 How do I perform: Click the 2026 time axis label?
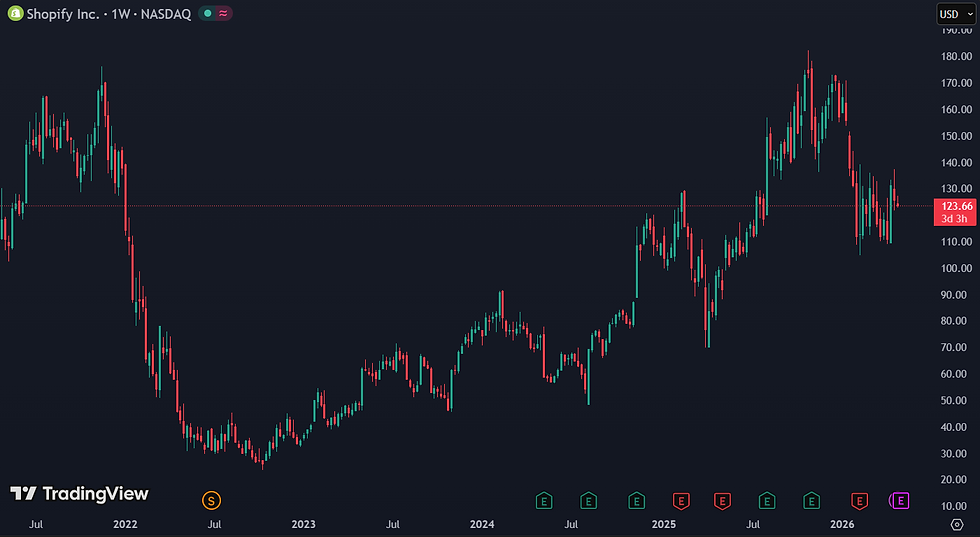[x=842, y=524]
